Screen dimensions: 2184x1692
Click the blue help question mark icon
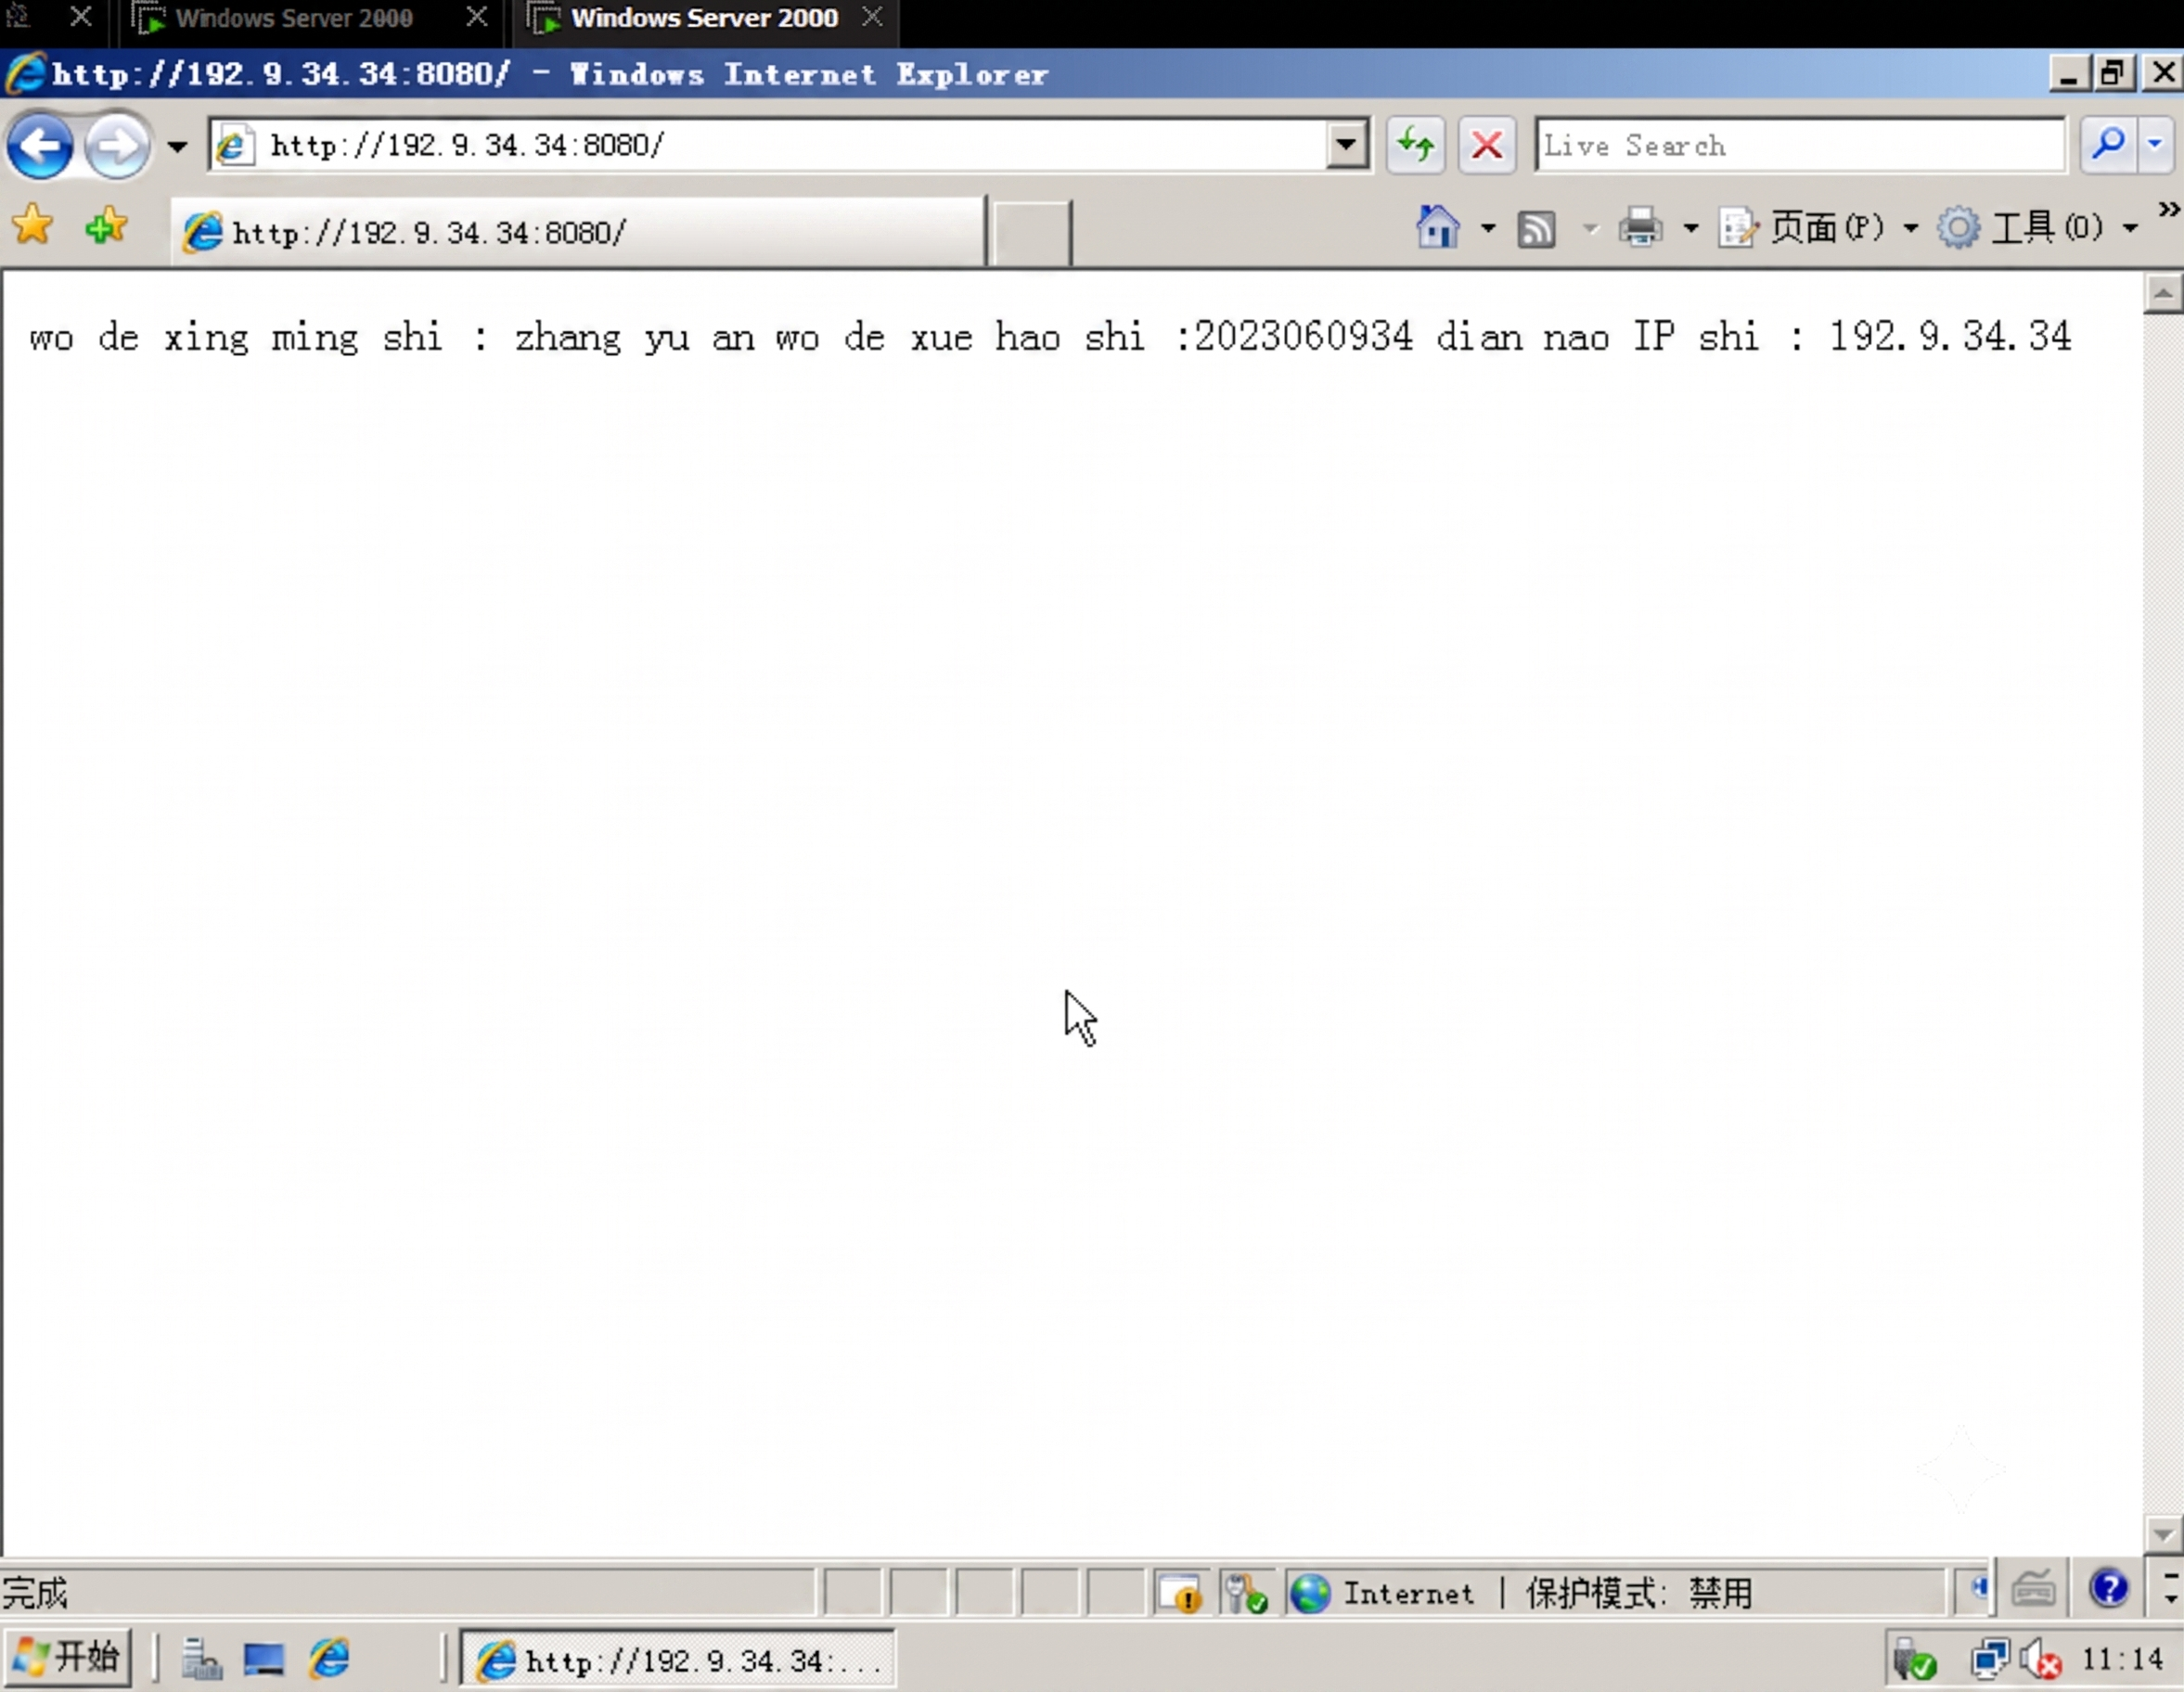pyautogui.click(x=2108, y=1587)
